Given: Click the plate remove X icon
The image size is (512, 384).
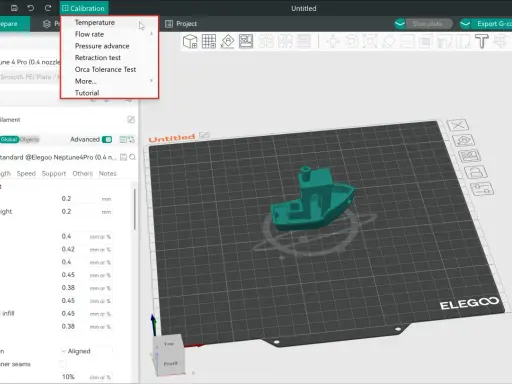Looking at the screenshot, I should 458,125.
